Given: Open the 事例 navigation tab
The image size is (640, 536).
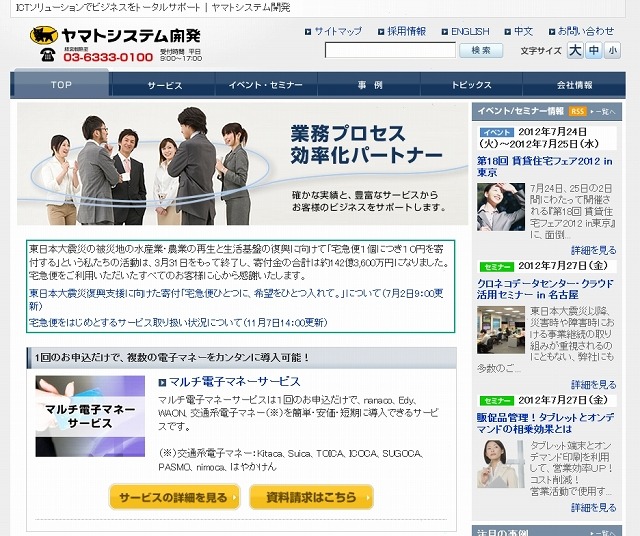Looking at the screenshot, I should (370, 85).
